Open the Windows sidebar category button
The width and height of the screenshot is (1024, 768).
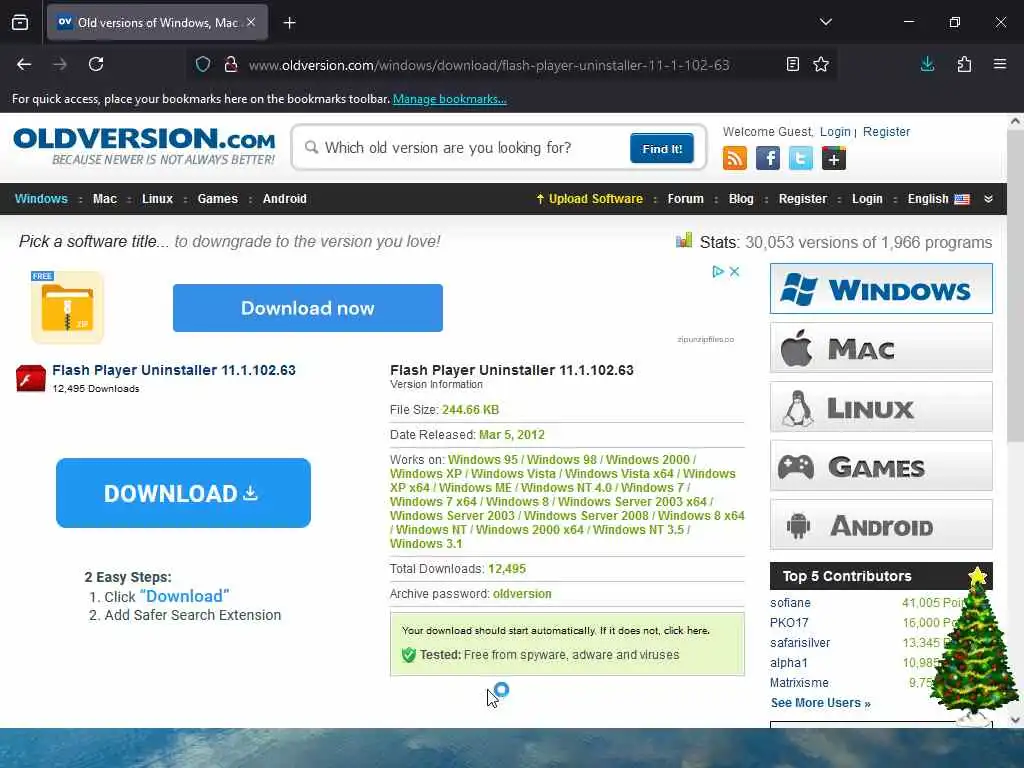(881, 289)
